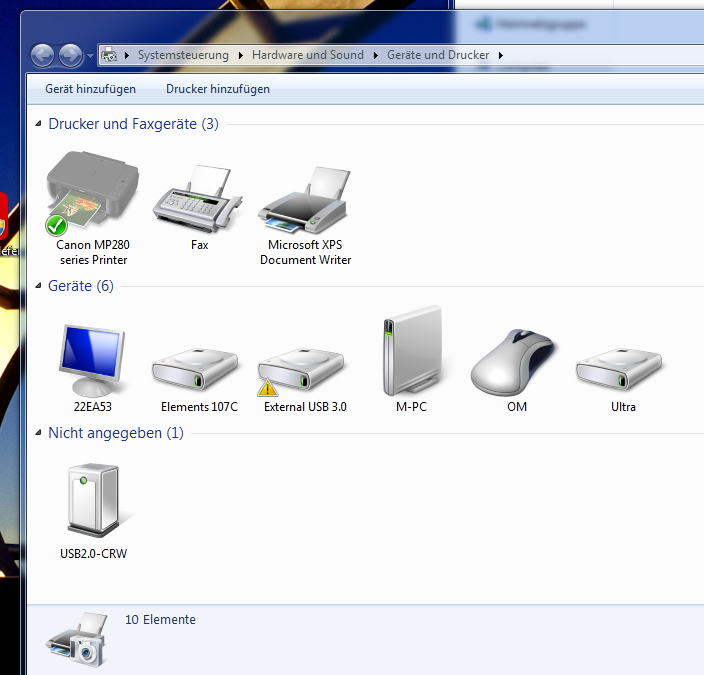This screenshot has width=704, height=675.
Task: Select the Ultra drive icon
Action: coord(619,369)
